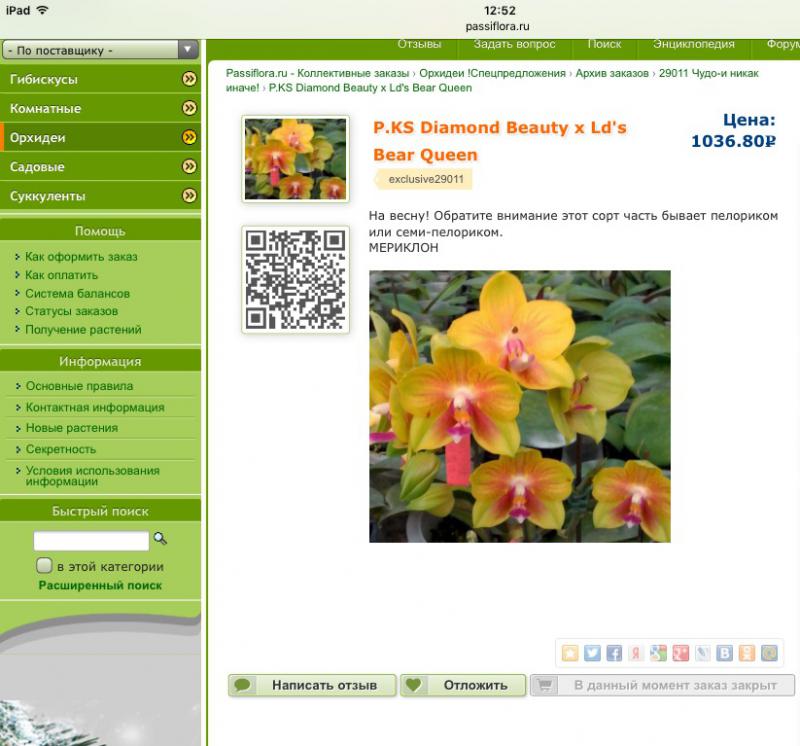Share the product on Facebook

tap(614, 653)
